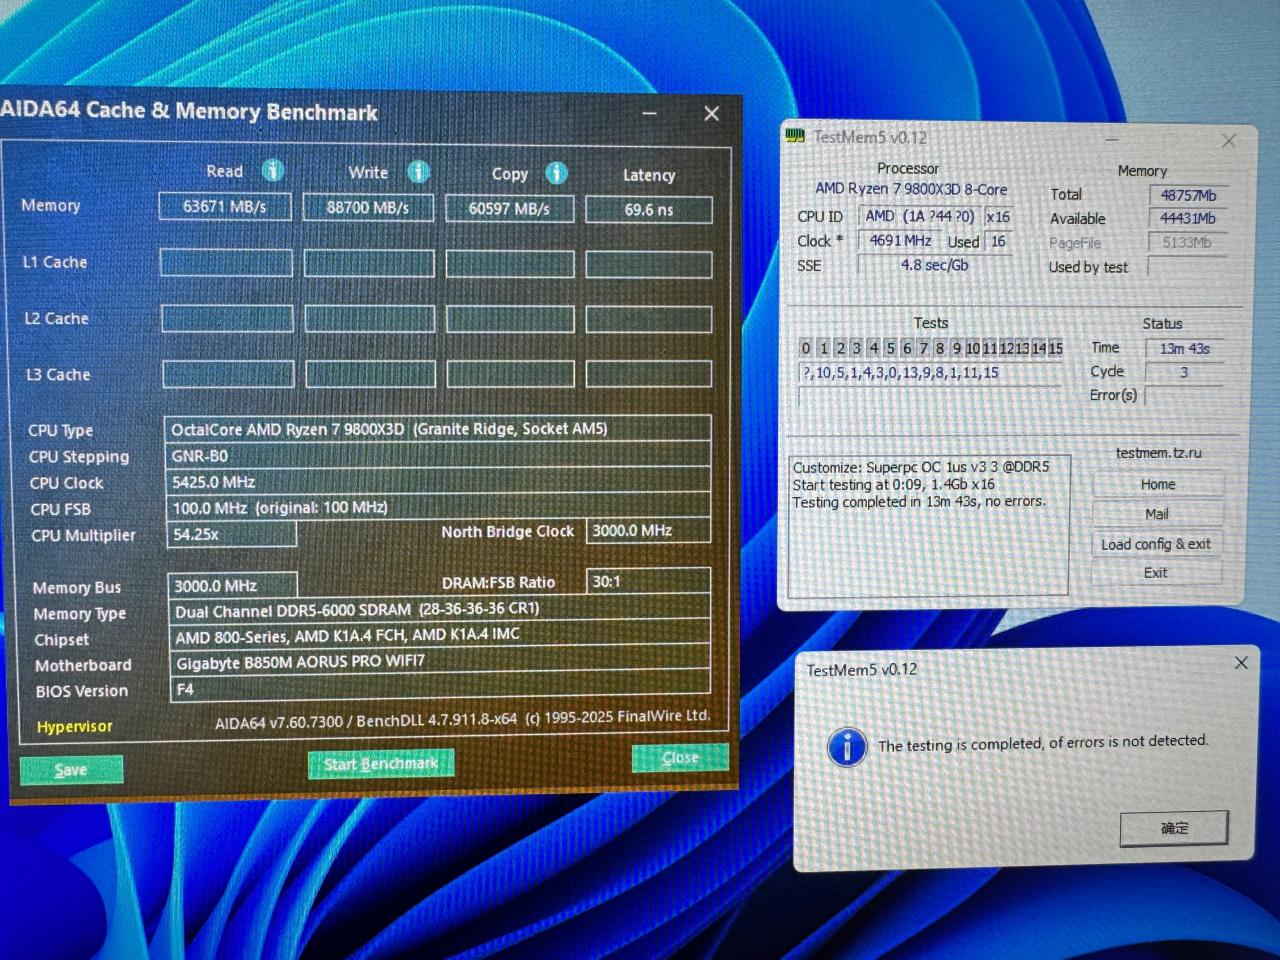
Task: Open Home link in TestMem5
Action: click(x=1158, y=484)
